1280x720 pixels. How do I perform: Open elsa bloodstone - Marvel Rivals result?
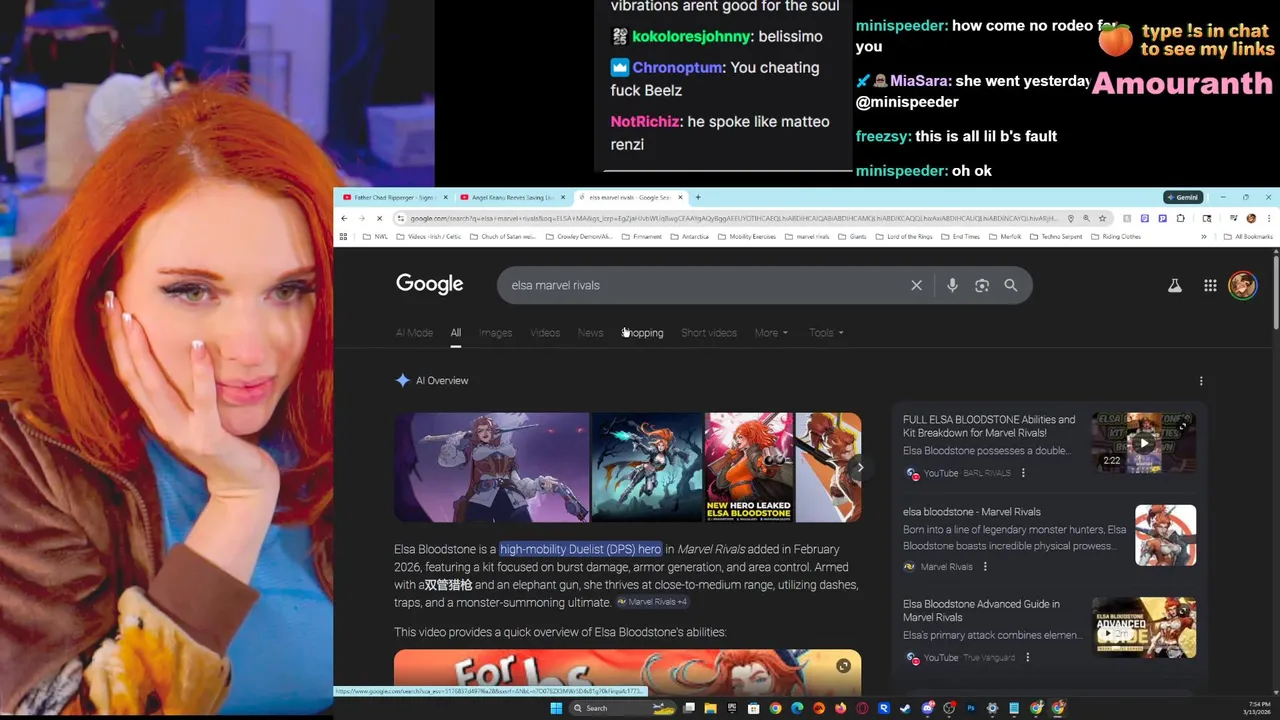[971, 512]
